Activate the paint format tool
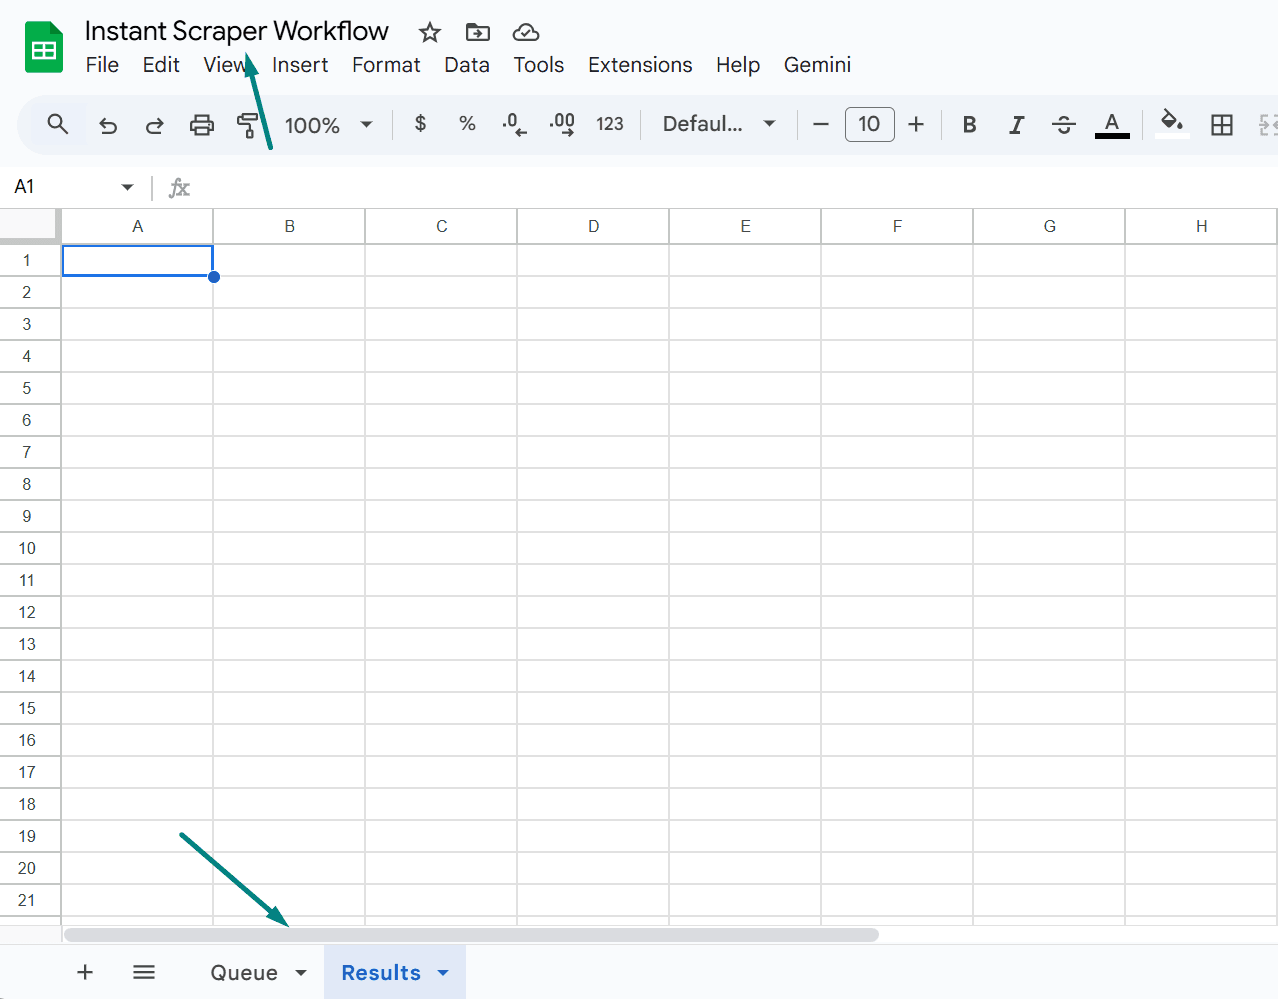Screen dimensions: 1278x999 pos(247,125)
